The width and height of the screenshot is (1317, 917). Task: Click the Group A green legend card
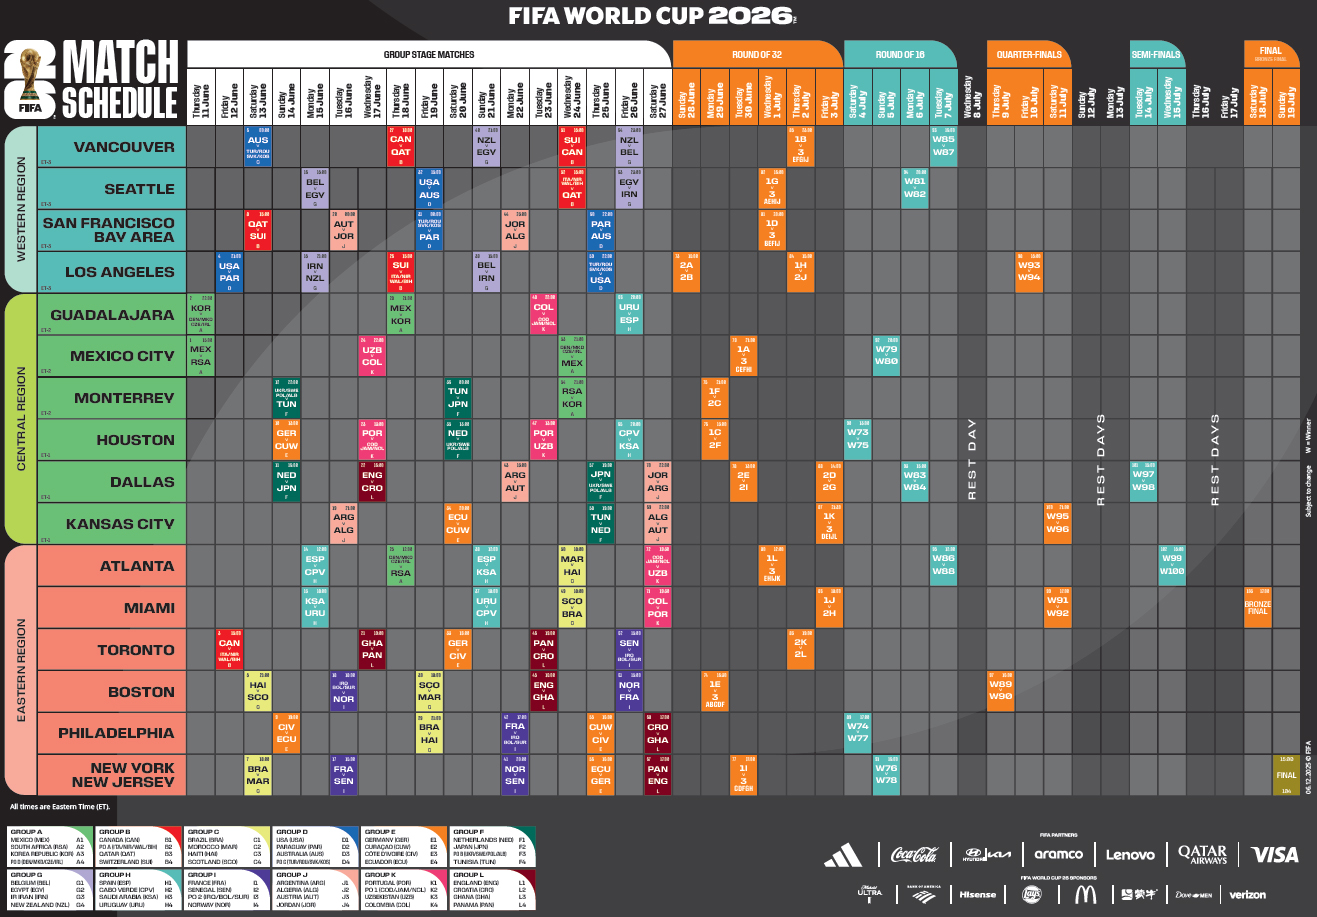(48, 846)
